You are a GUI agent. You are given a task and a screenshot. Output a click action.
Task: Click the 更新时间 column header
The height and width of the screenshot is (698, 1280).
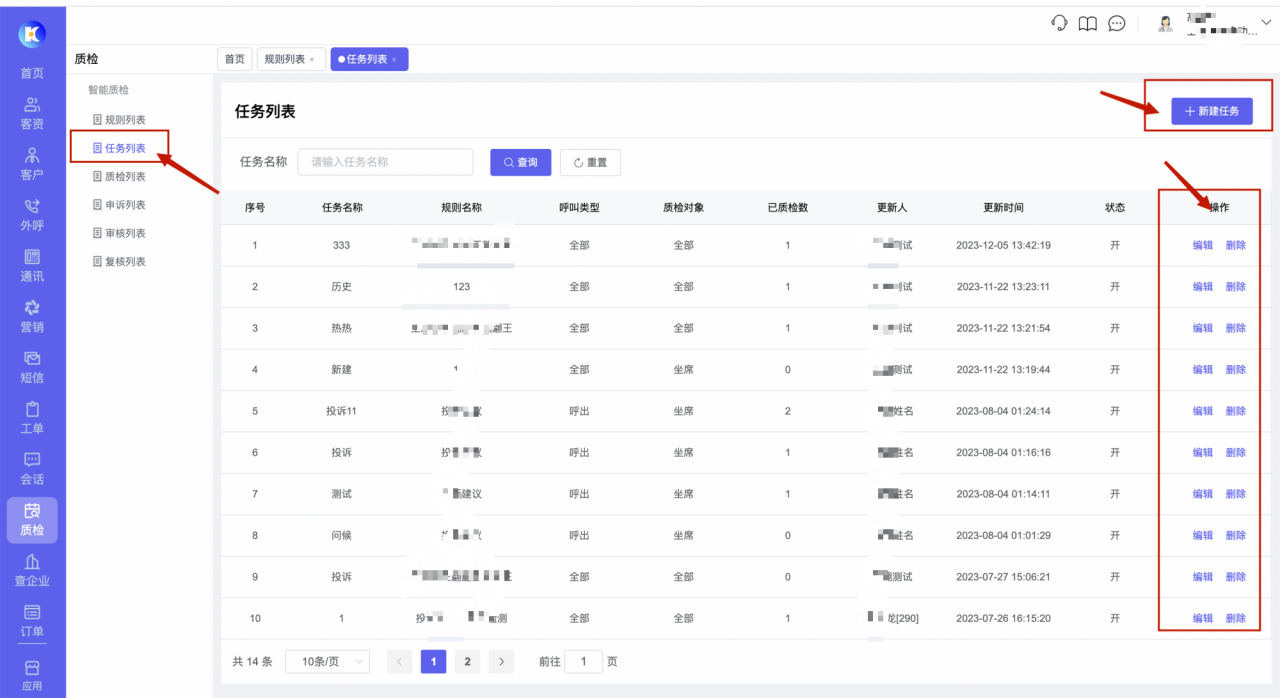point(1003,208)
